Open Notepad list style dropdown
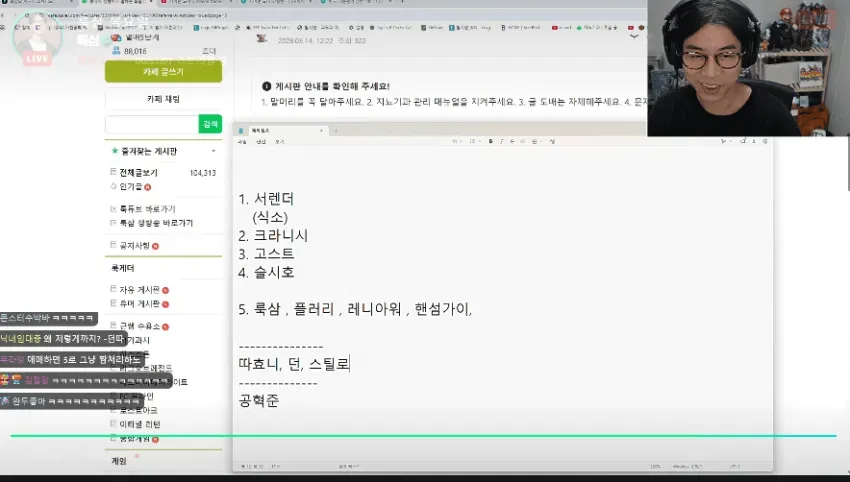The width and height of the screenshot is (850, 482). click(x=474, y=142)
